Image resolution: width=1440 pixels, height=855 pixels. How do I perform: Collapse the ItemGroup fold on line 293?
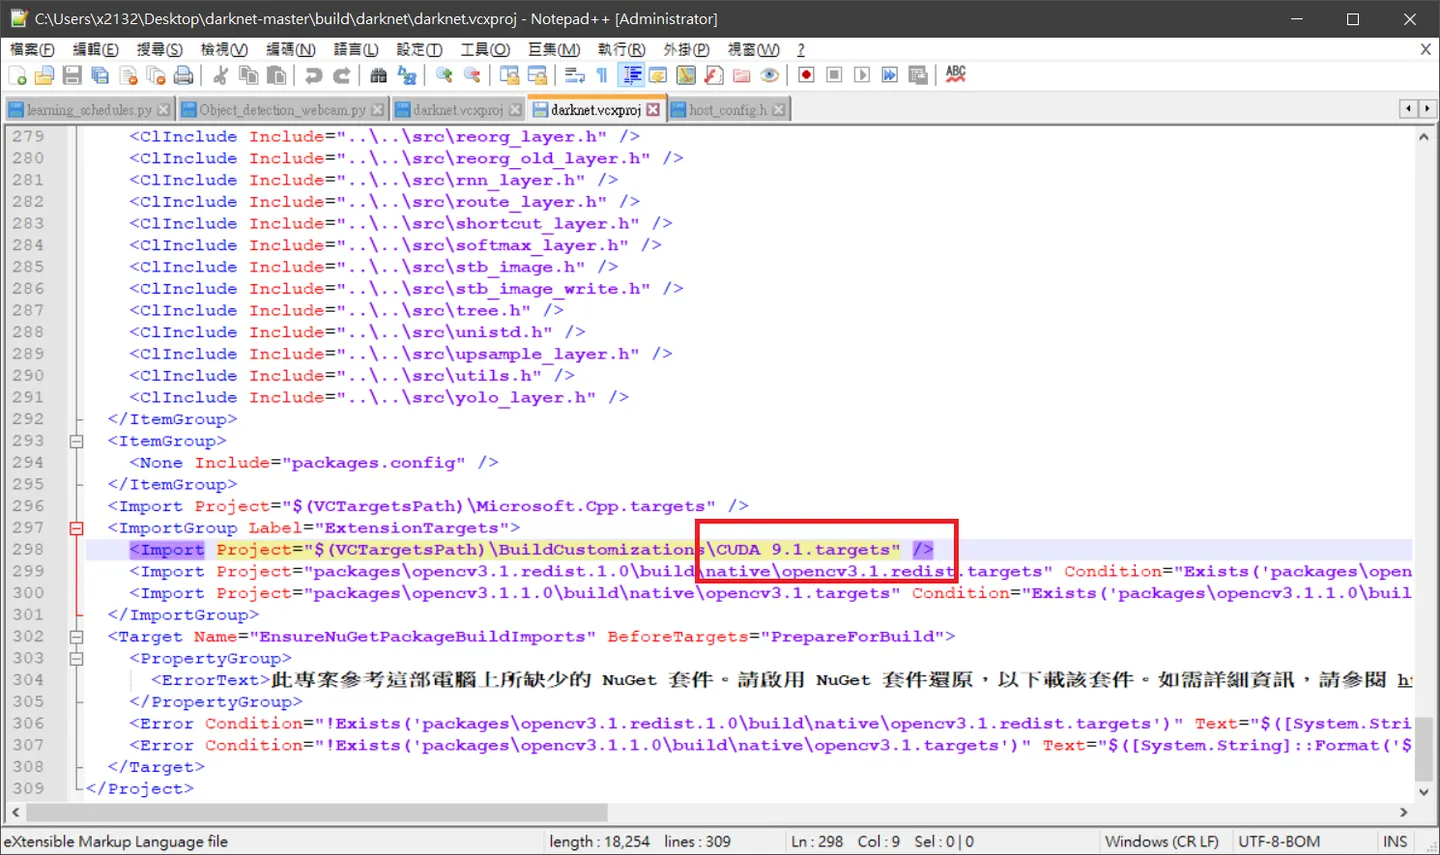click(x=76, y=441)
